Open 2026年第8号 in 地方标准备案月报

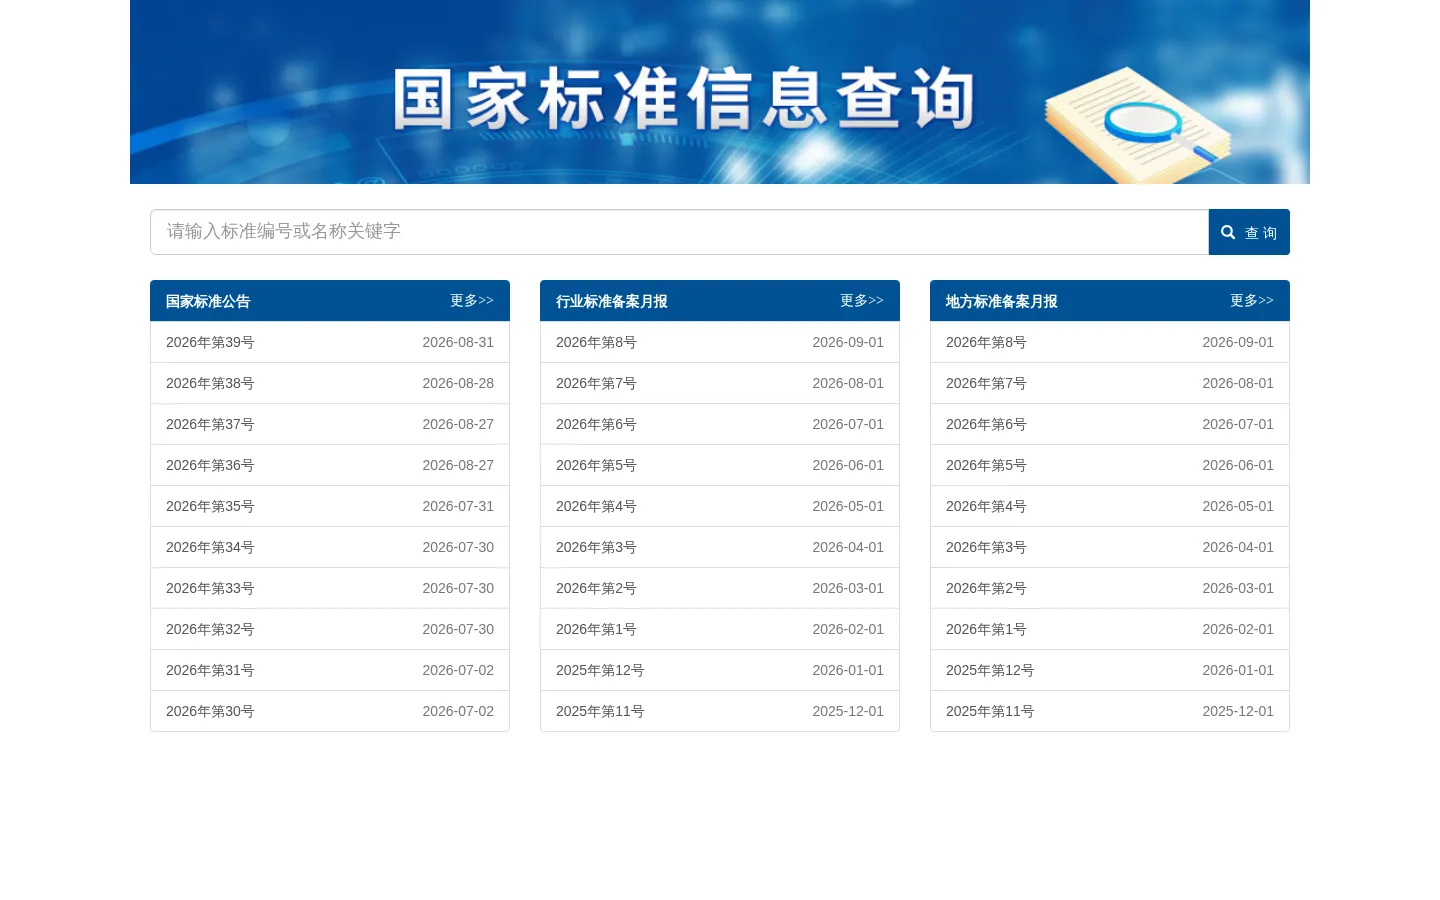(986, 342)
